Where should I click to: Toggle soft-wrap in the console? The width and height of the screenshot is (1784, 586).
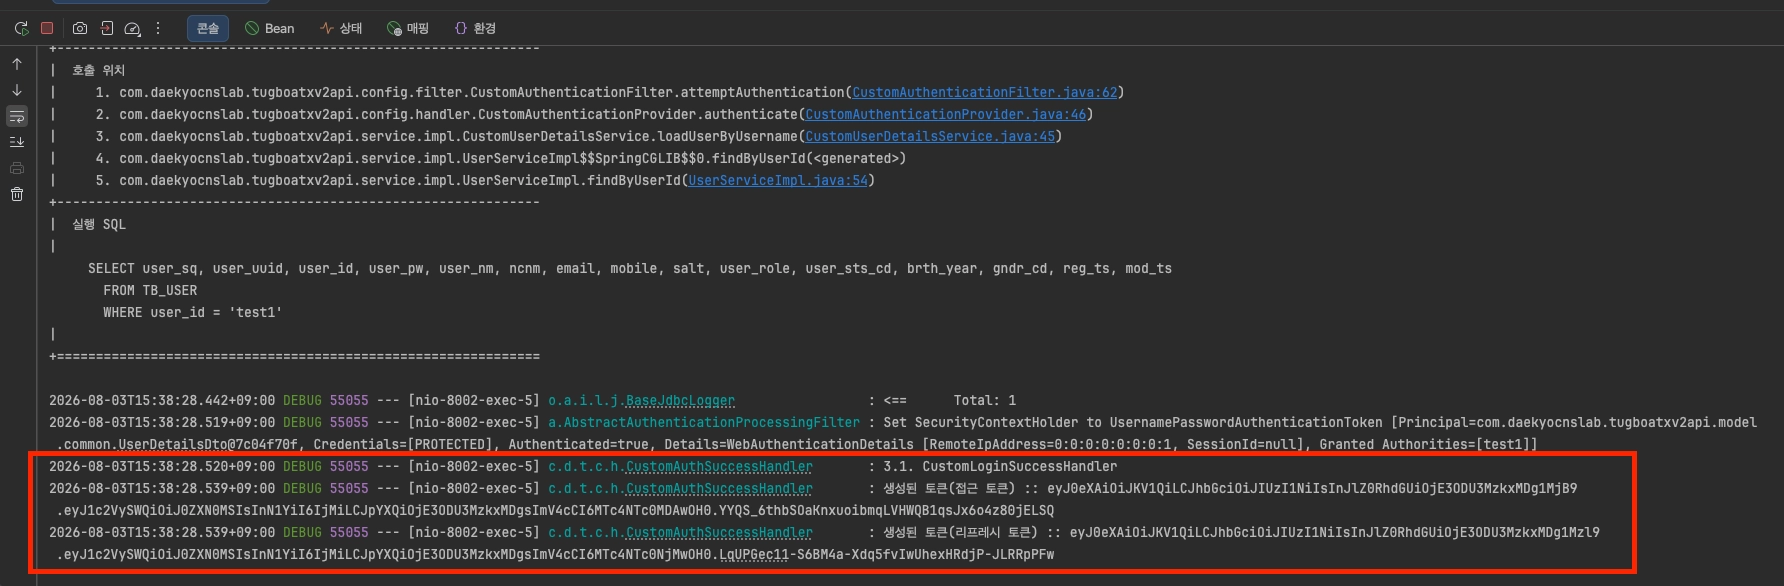(17, 116)
